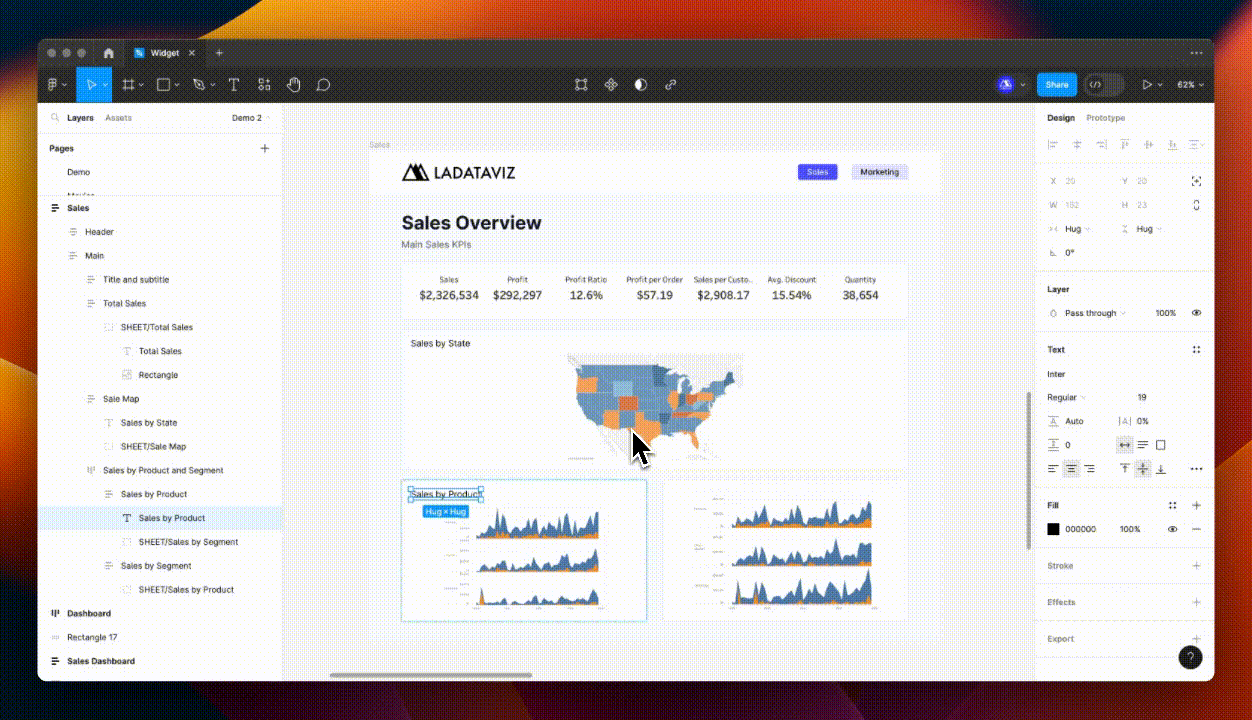
Task: Toggle constrain proportions link icon
Action: [x=1196, y=205]
